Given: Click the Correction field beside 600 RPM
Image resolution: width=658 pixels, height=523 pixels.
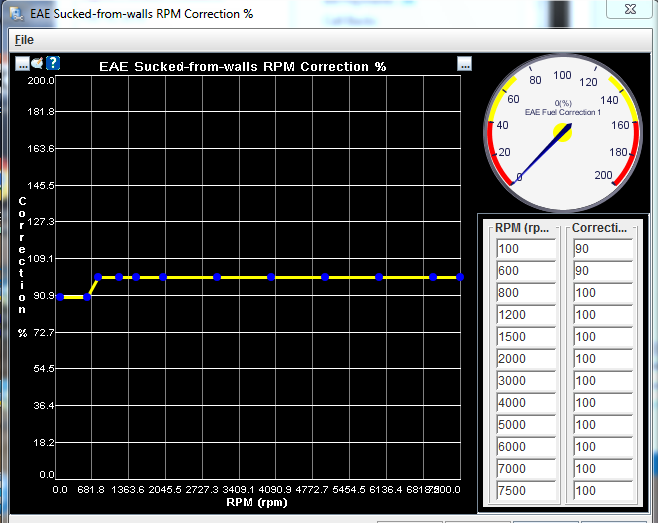Looking at the screenshot, I should 602,271.
